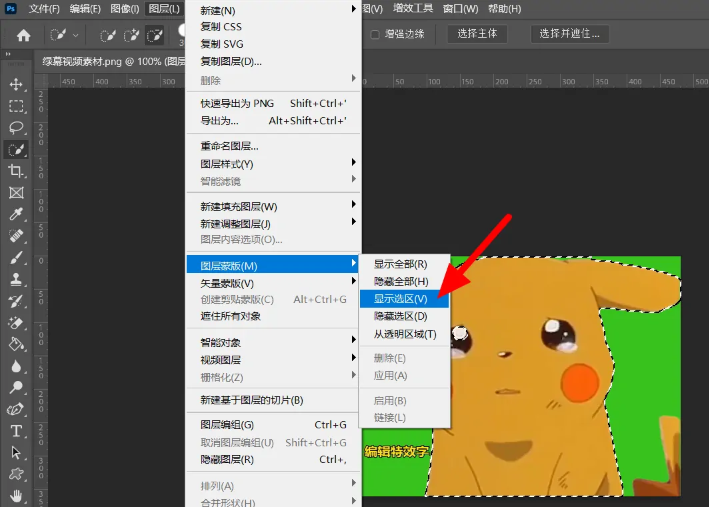The image size is (709, 507).
Task: Select the Lasso tool
Action: point(16,128)
